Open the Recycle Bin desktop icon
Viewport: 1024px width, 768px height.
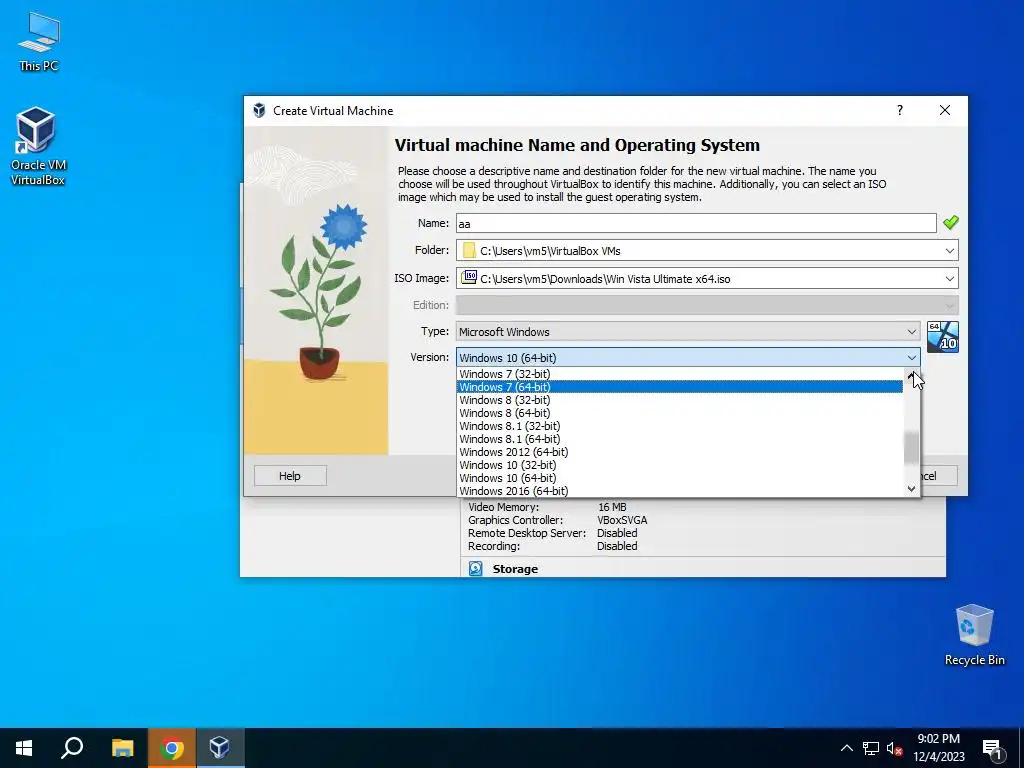pos(974,635)
